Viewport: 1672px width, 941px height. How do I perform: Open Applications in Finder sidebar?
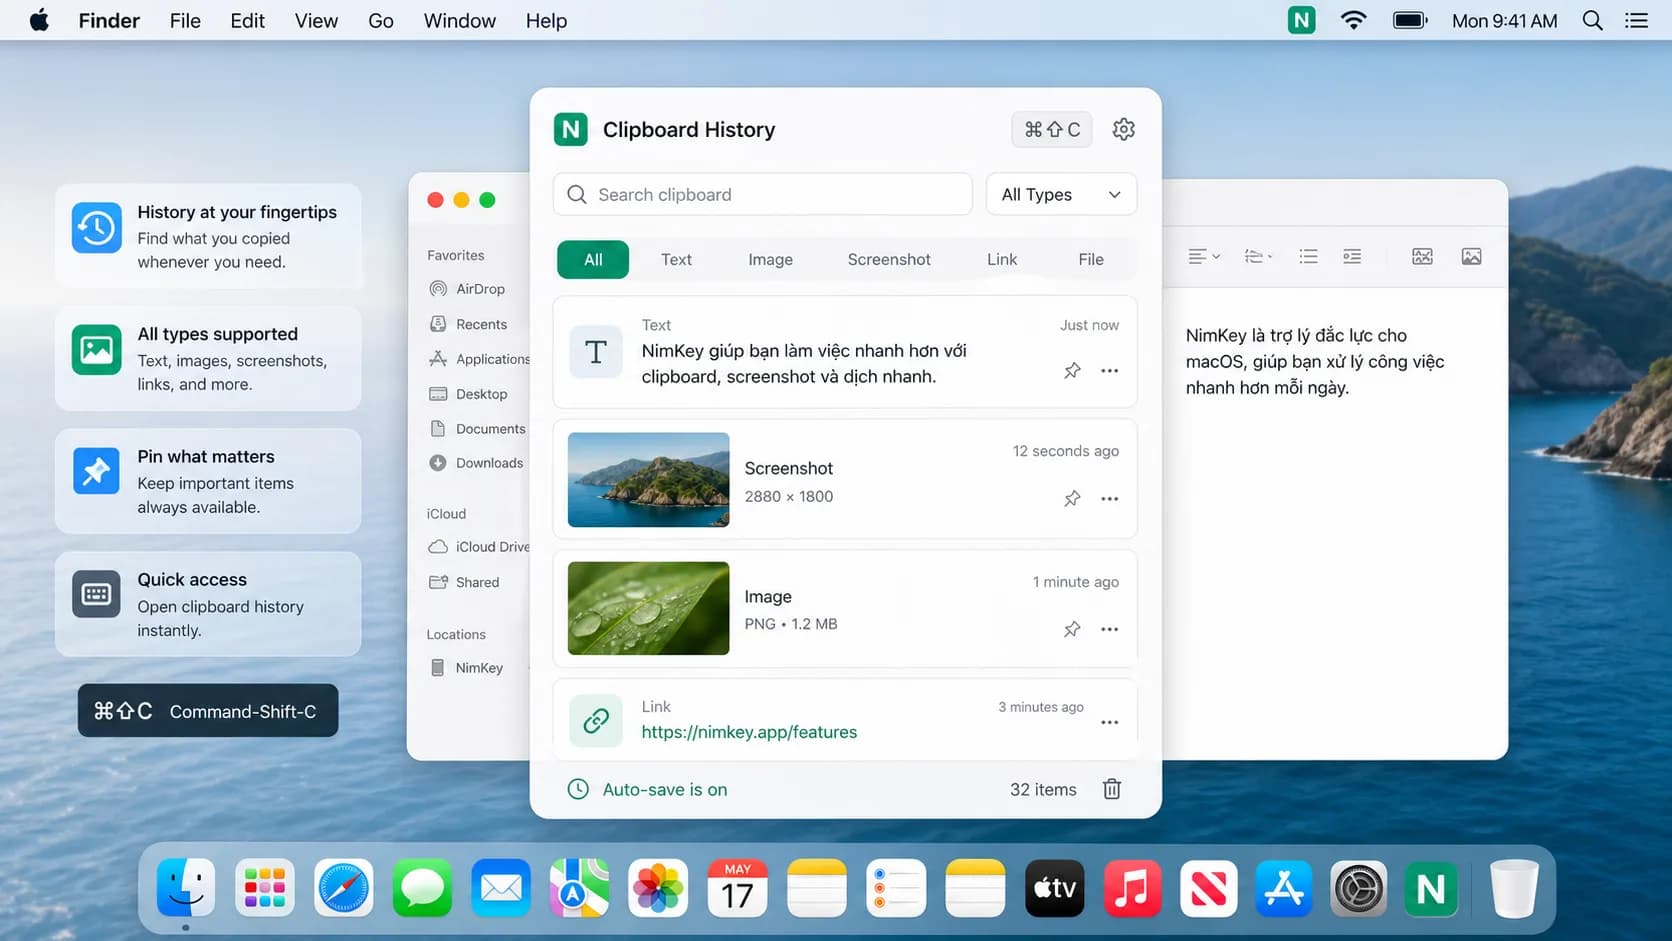click(479, 359)
